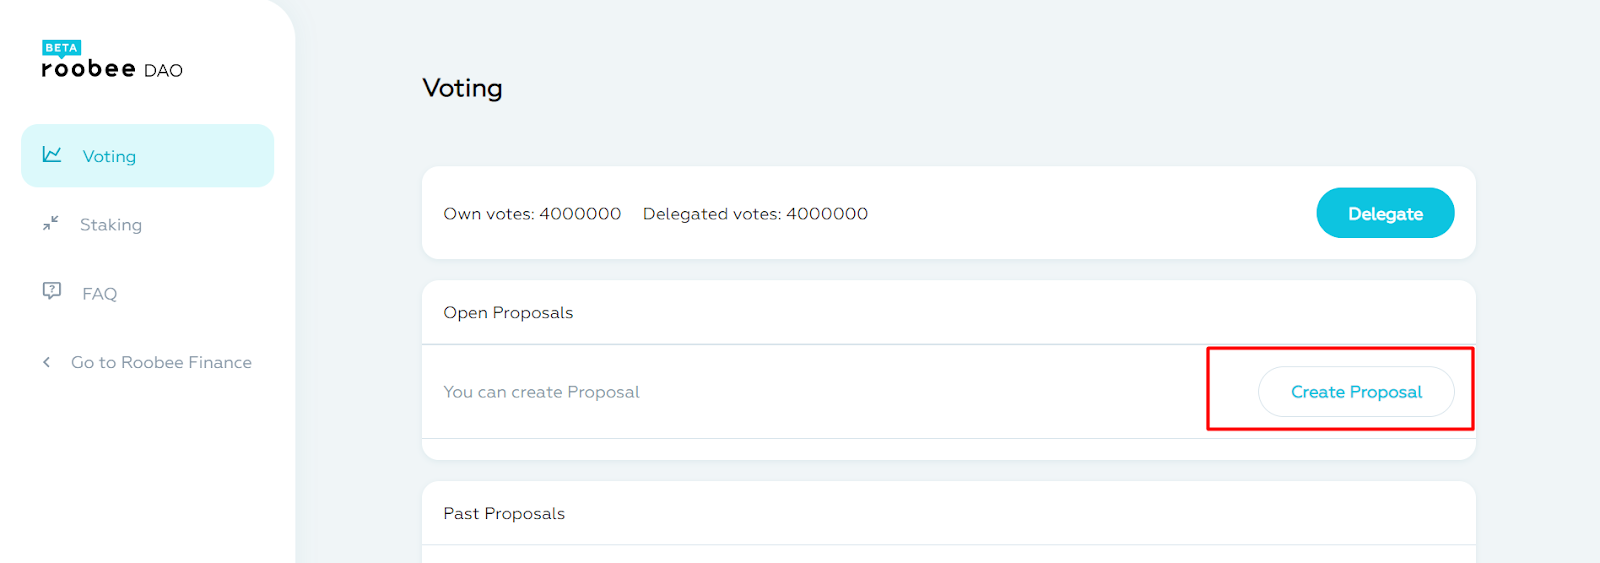Open the Staking menu item

[x=111, y=225]
